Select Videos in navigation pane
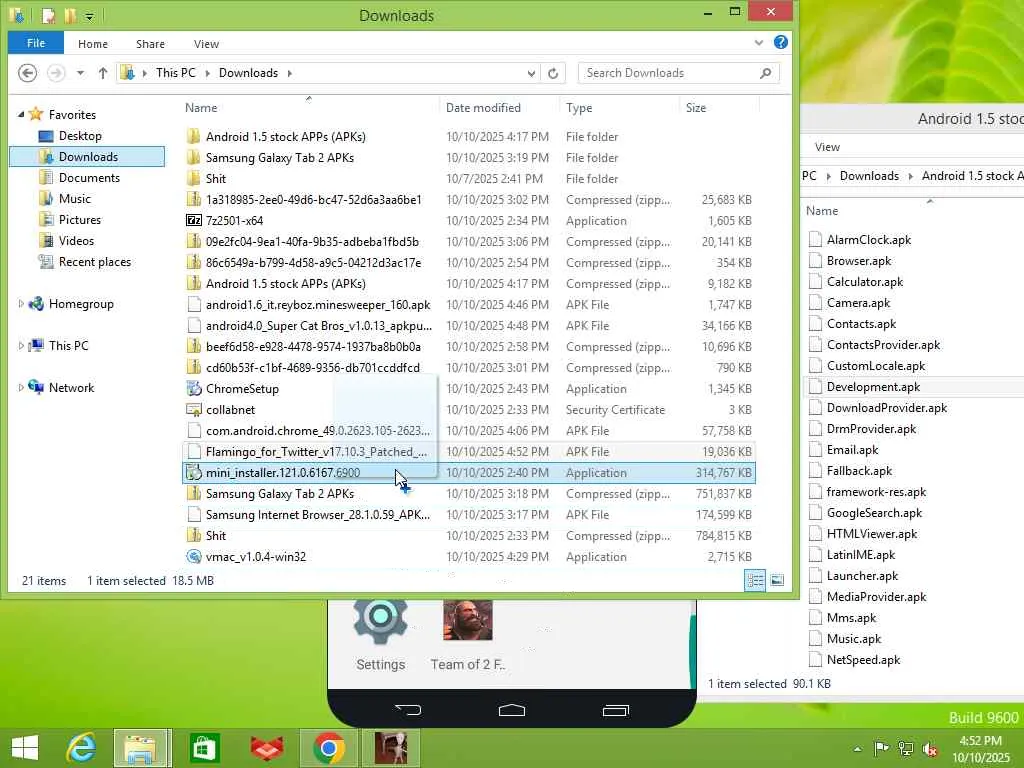The height and width of the screenshot is (768, 1024). click(76, 240)
